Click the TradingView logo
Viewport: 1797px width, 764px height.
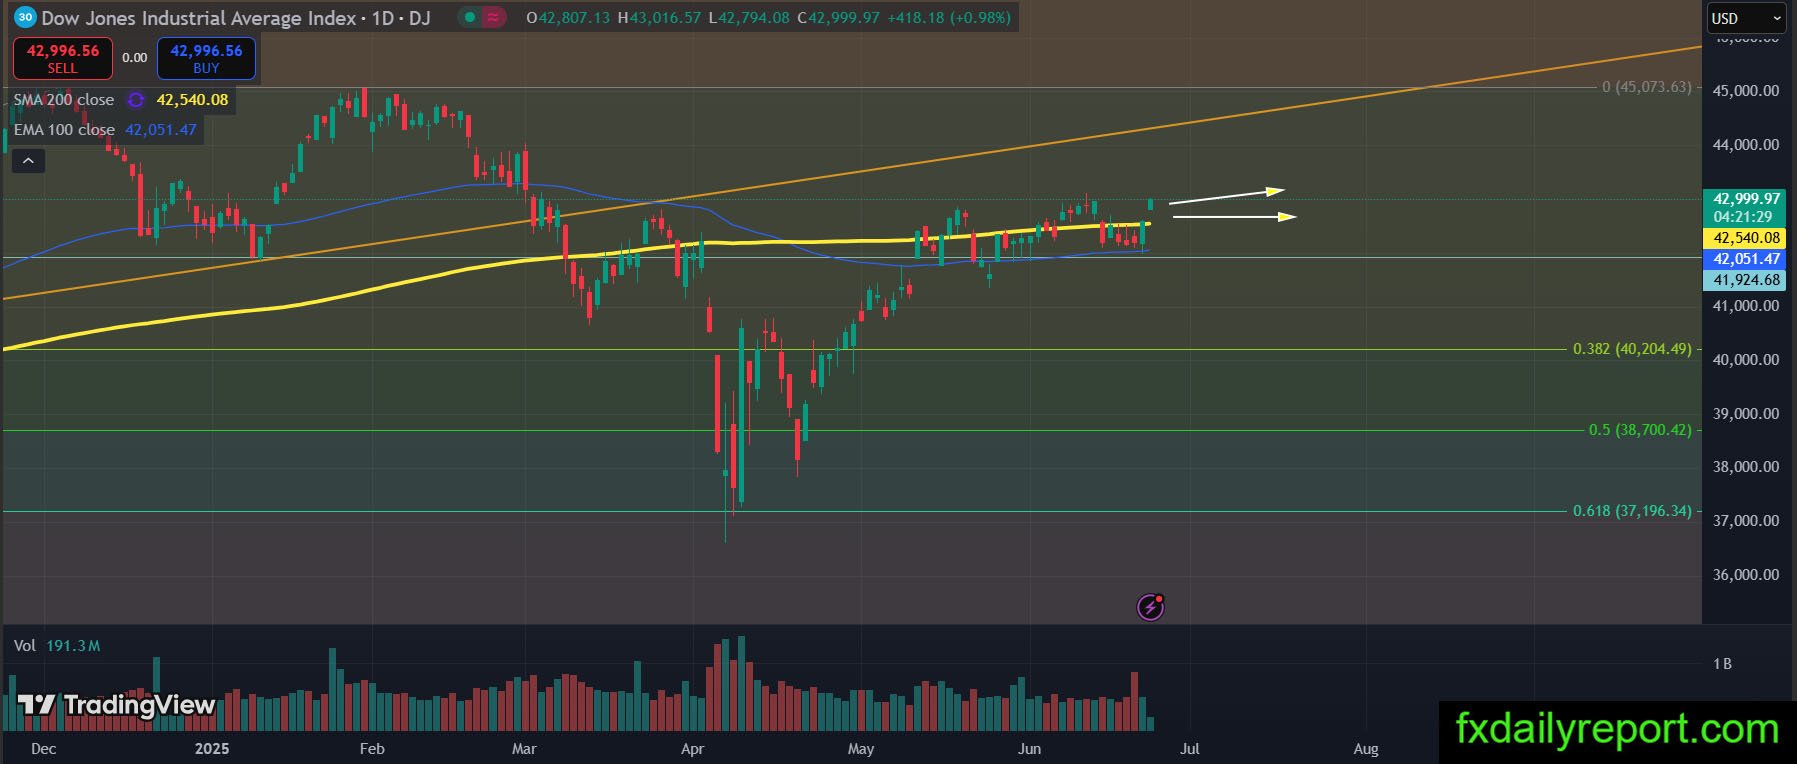pos(117,705)
